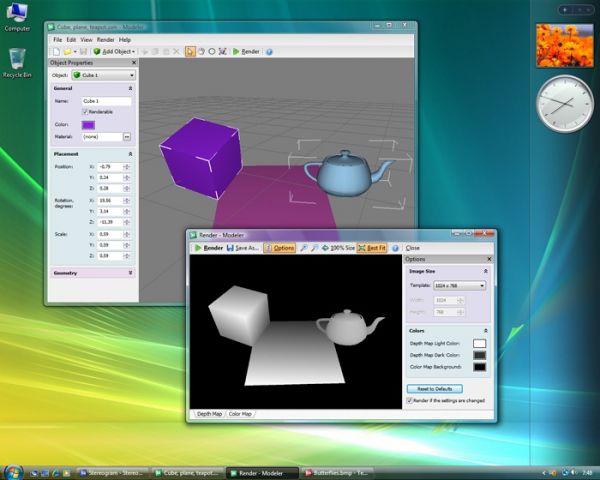The width and height of the screenshot is (600, 480).
Task: Open the Object dropdown showing Cube 1
Action: tap(101, 75)
